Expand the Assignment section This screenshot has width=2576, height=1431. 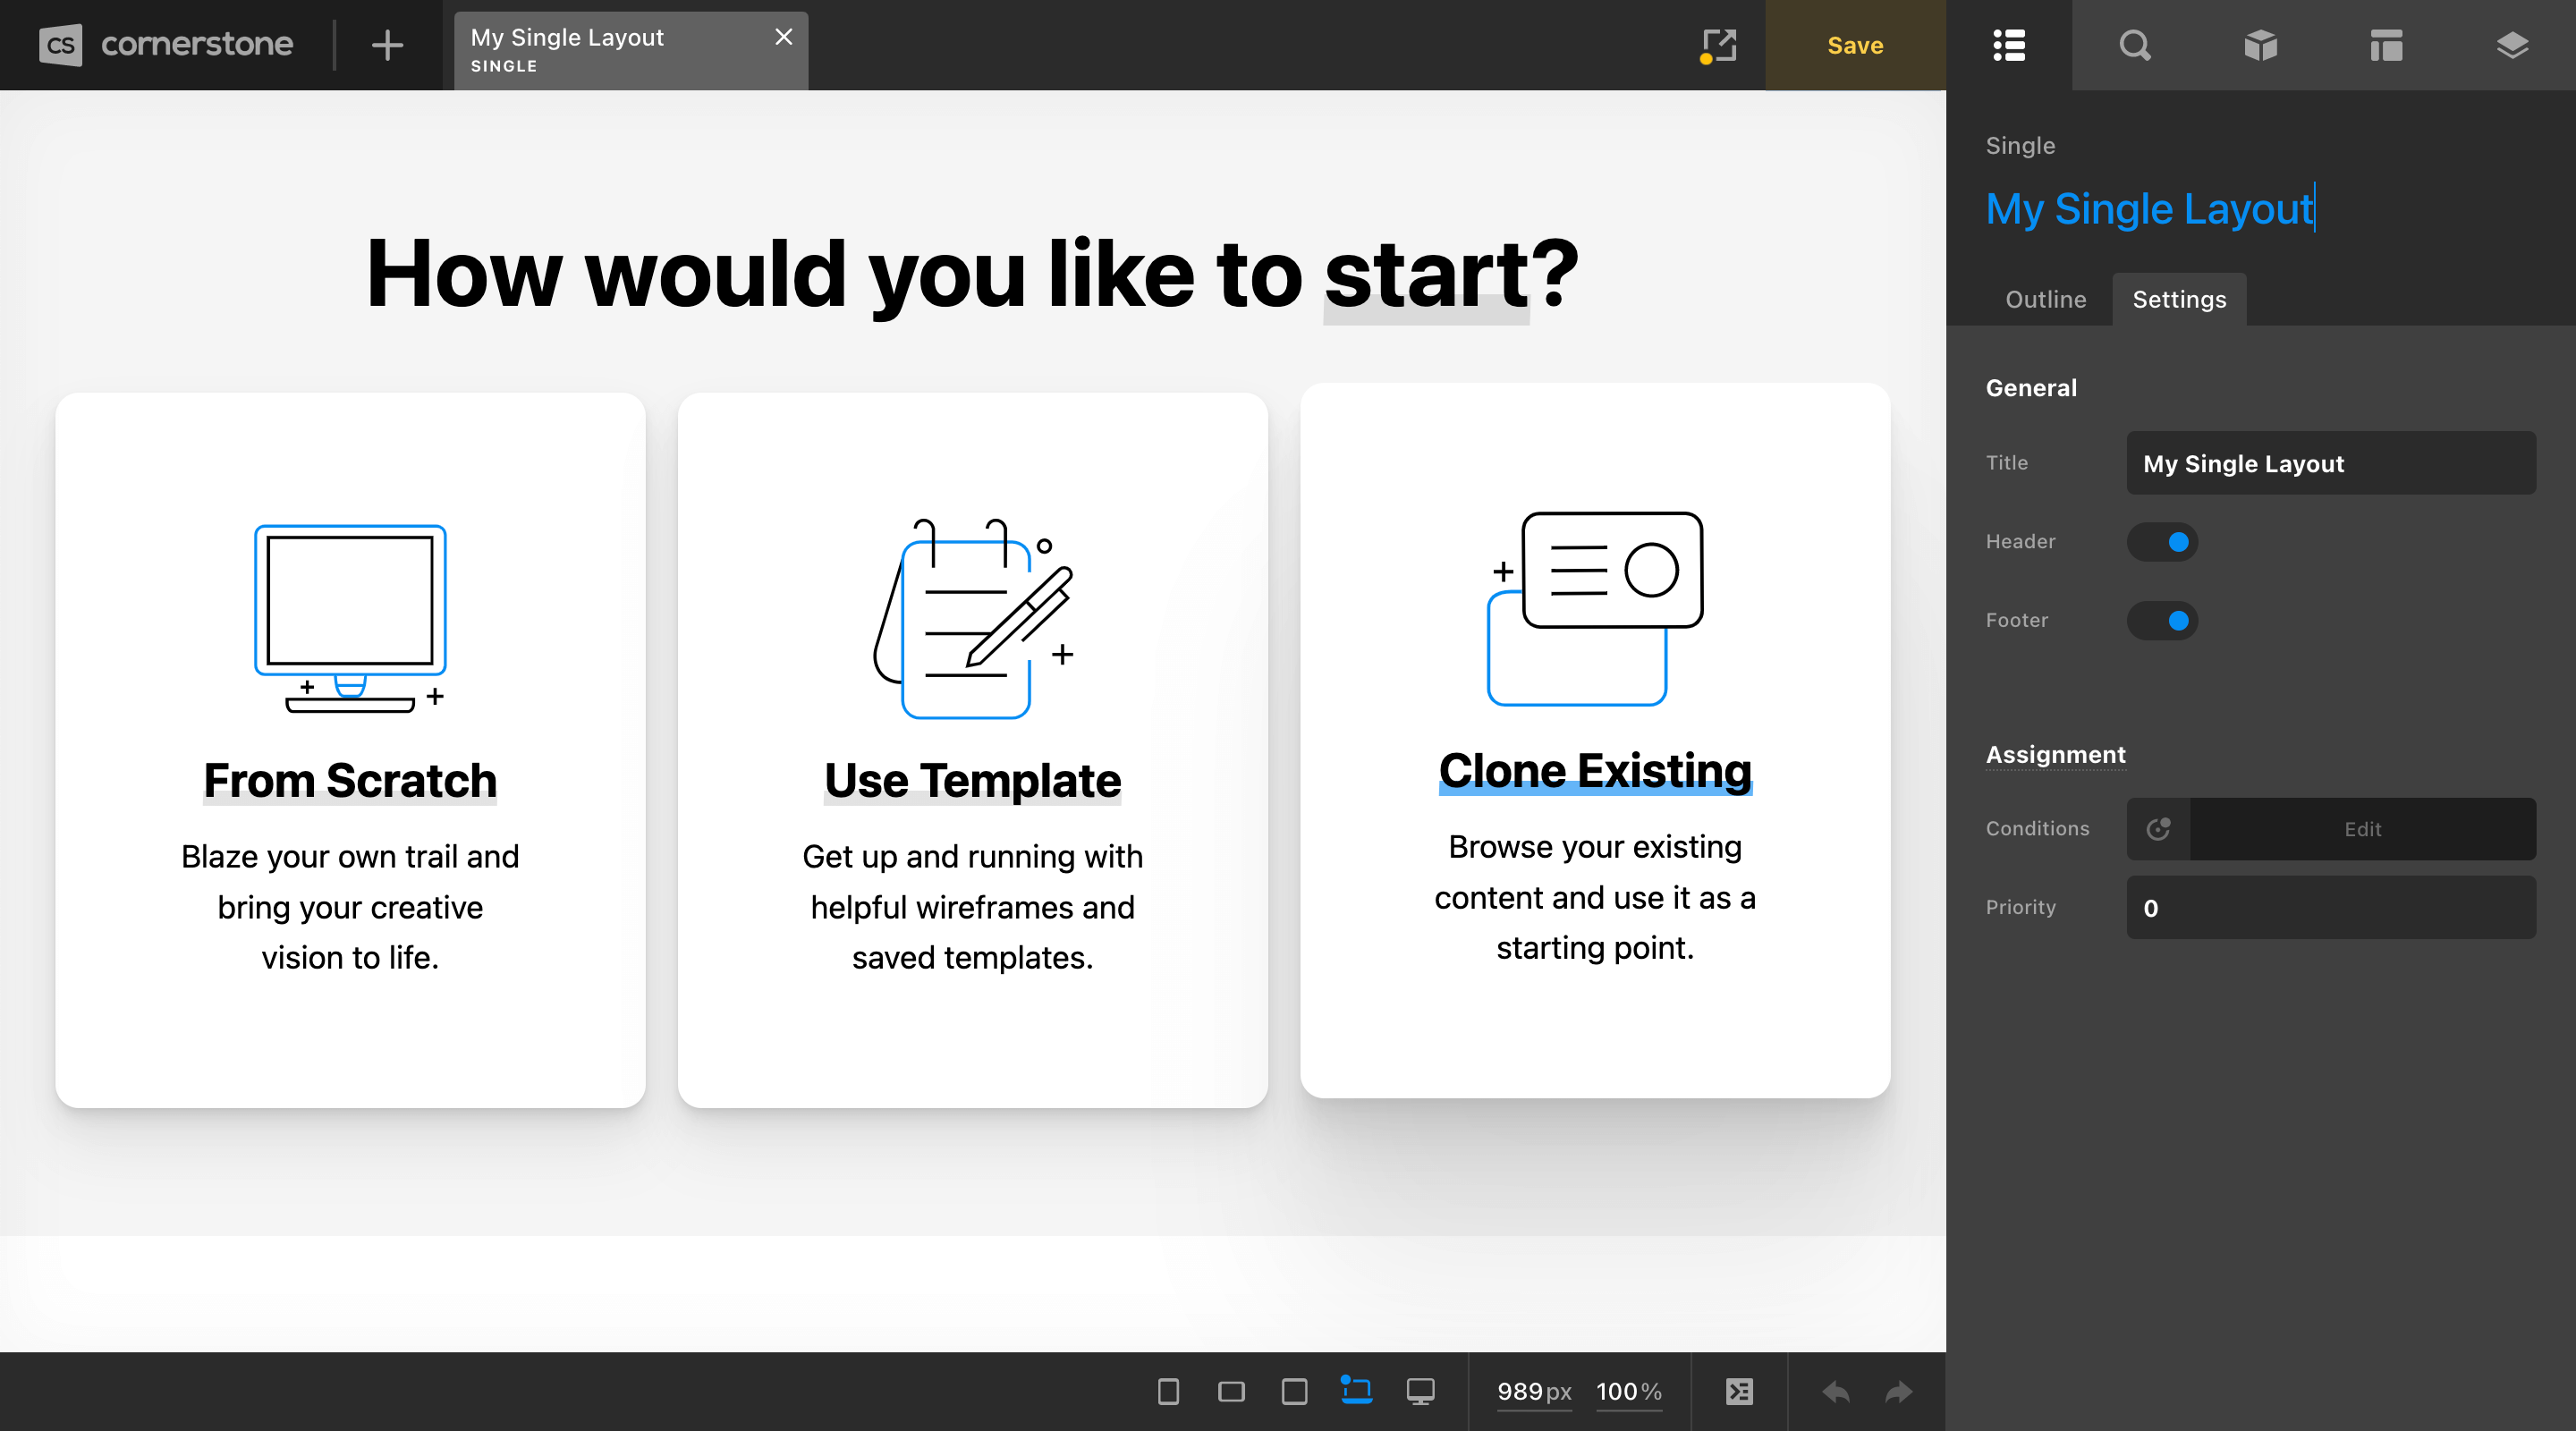(x=2056, y=752)
